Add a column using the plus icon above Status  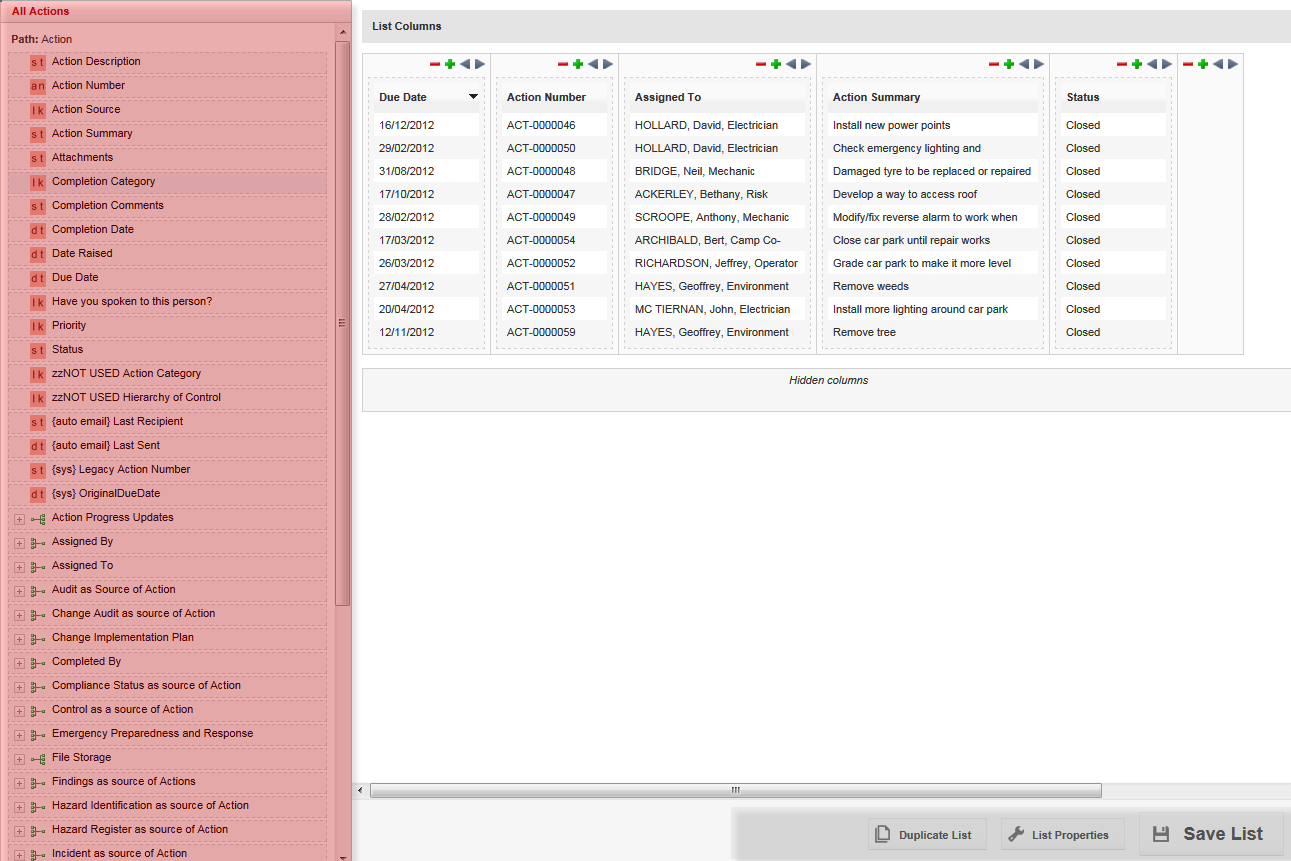point(1135,63)
